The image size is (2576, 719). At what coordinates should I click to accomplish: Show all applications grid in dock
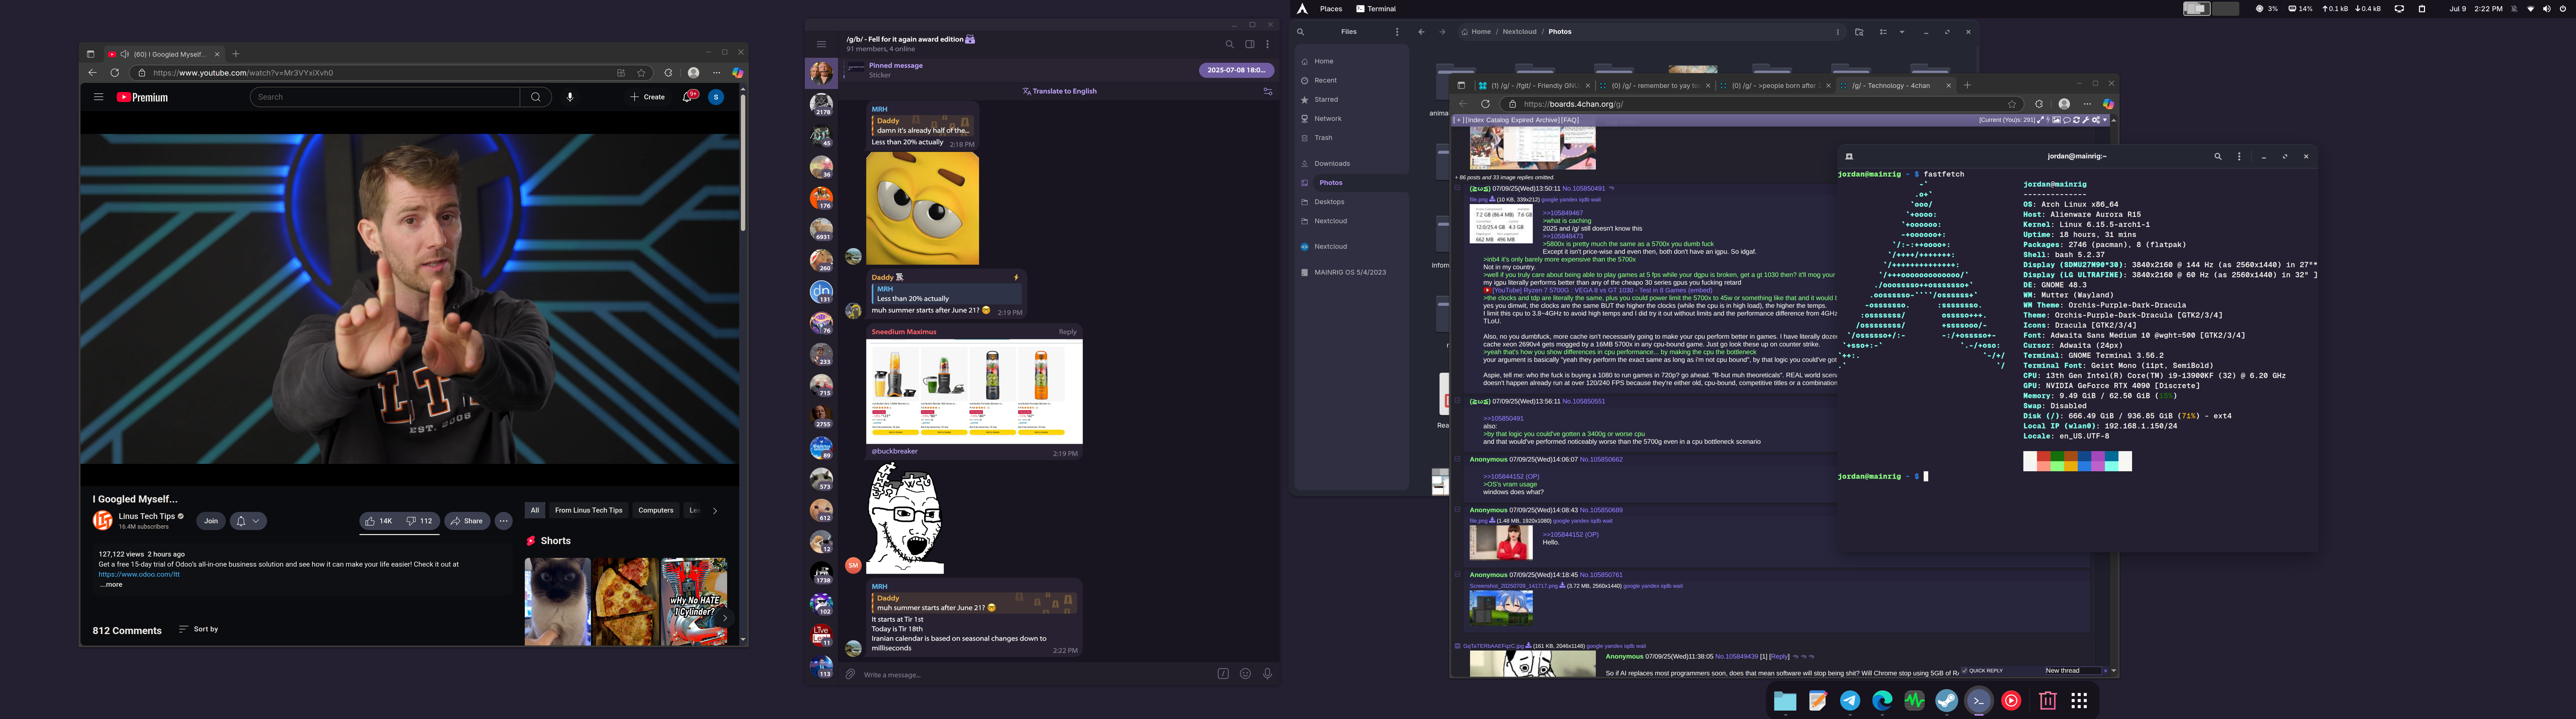2079,701
